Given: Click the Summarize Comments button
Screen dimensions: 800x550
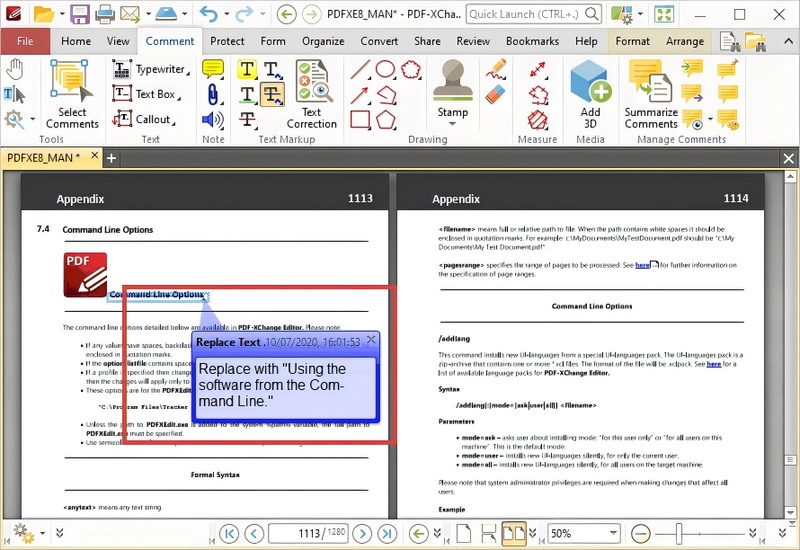Looking at the screenshot, I should coord(651,95).
